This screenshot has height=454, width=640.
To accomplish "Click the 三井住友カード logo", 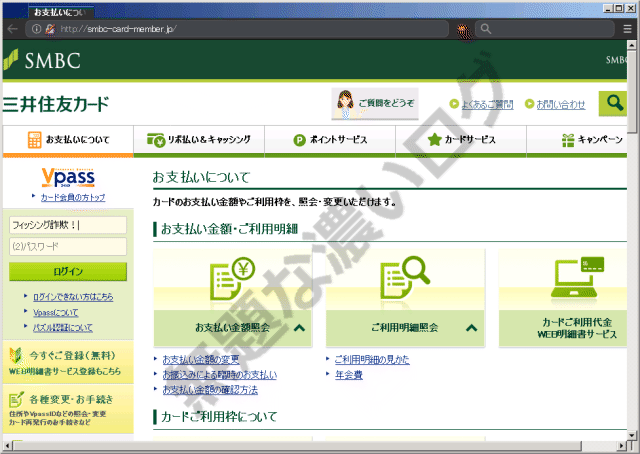I will [x=56, y=104].
